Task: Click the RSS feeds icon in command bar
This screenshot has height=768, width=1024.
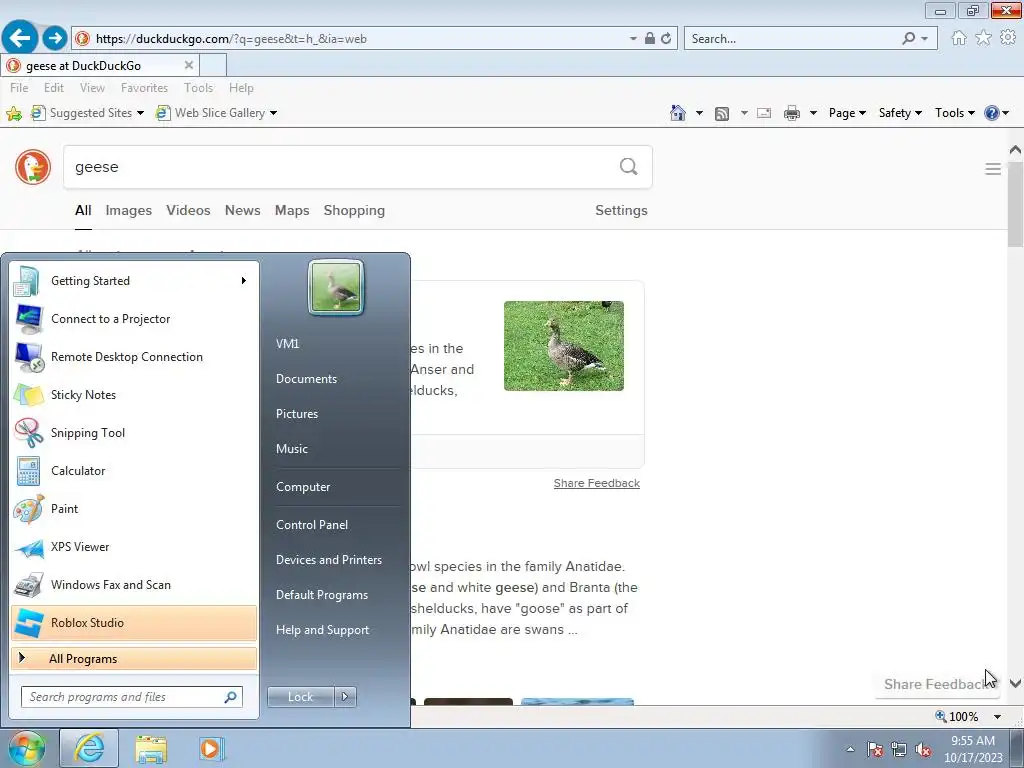Action: pyautogui.click(x=722, y=114)
